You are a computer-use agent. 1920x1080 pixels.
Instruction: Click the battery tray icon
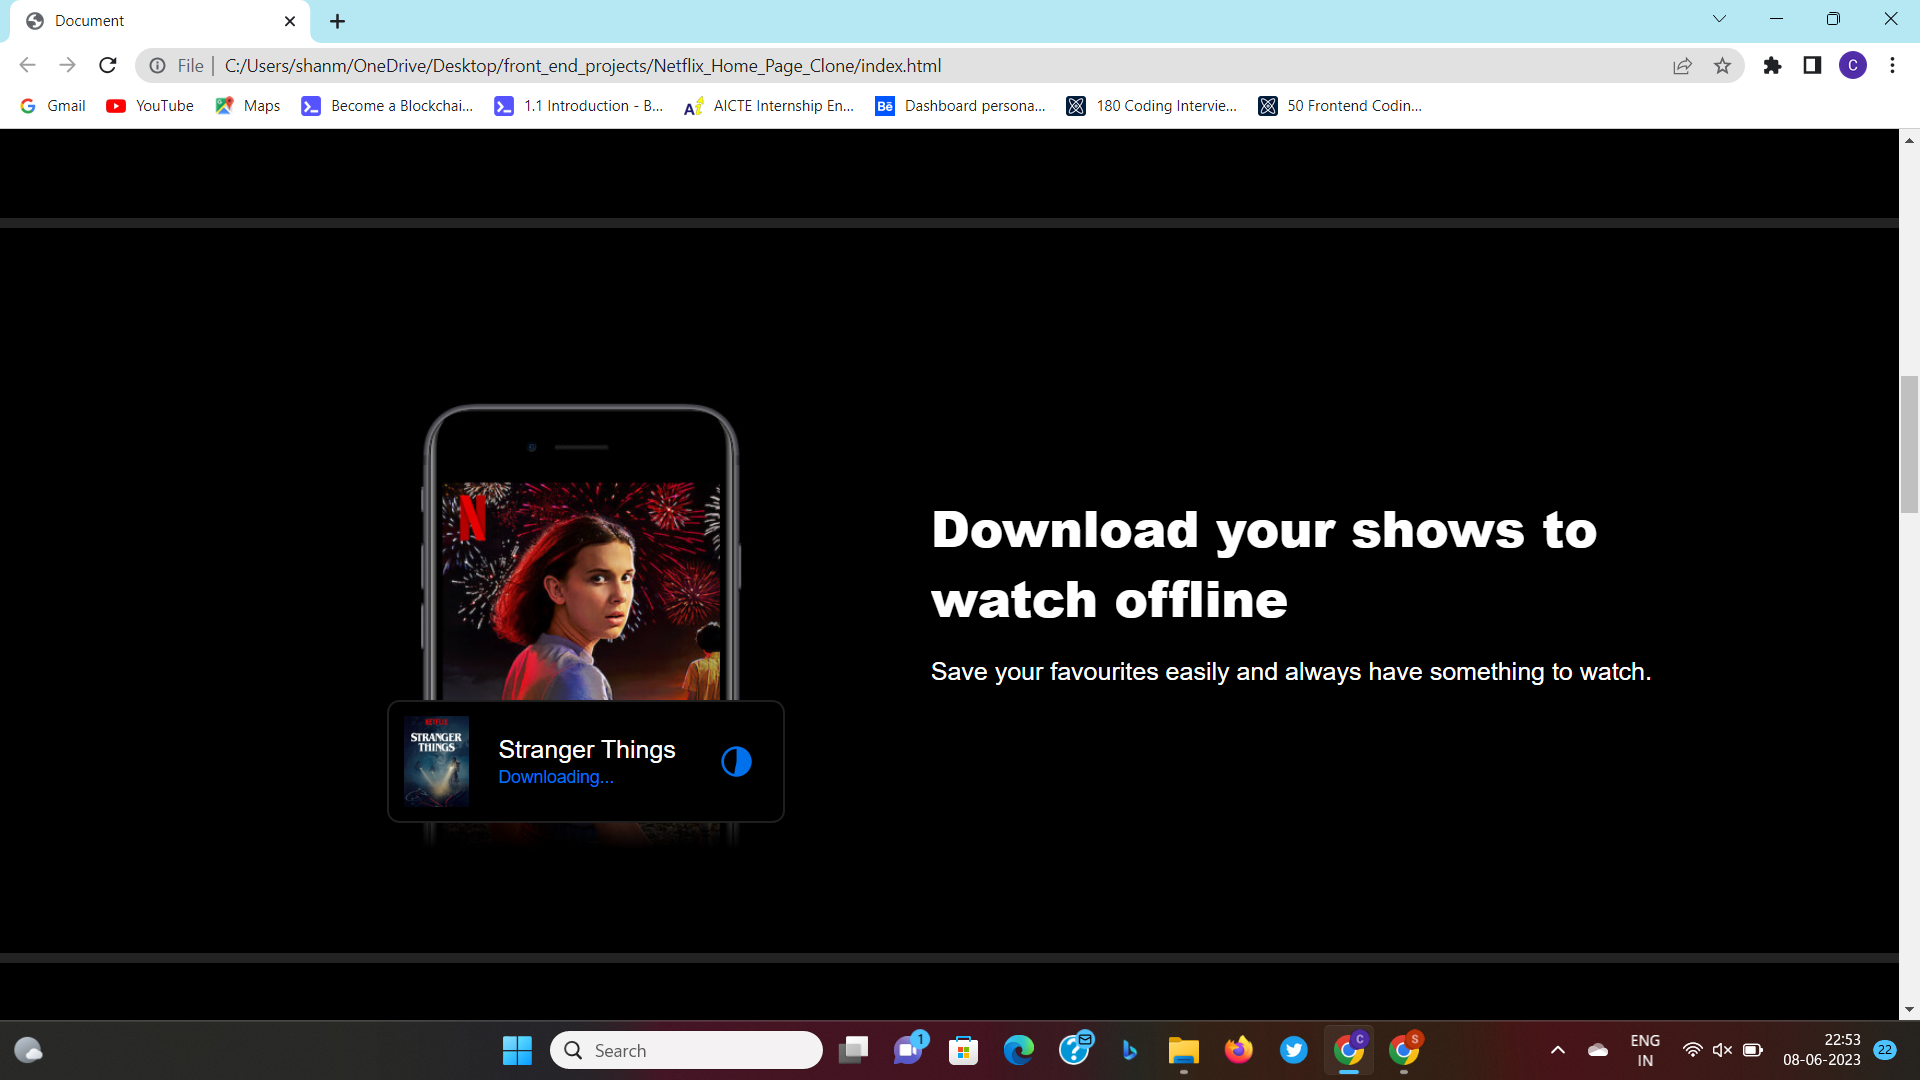1753,1050
